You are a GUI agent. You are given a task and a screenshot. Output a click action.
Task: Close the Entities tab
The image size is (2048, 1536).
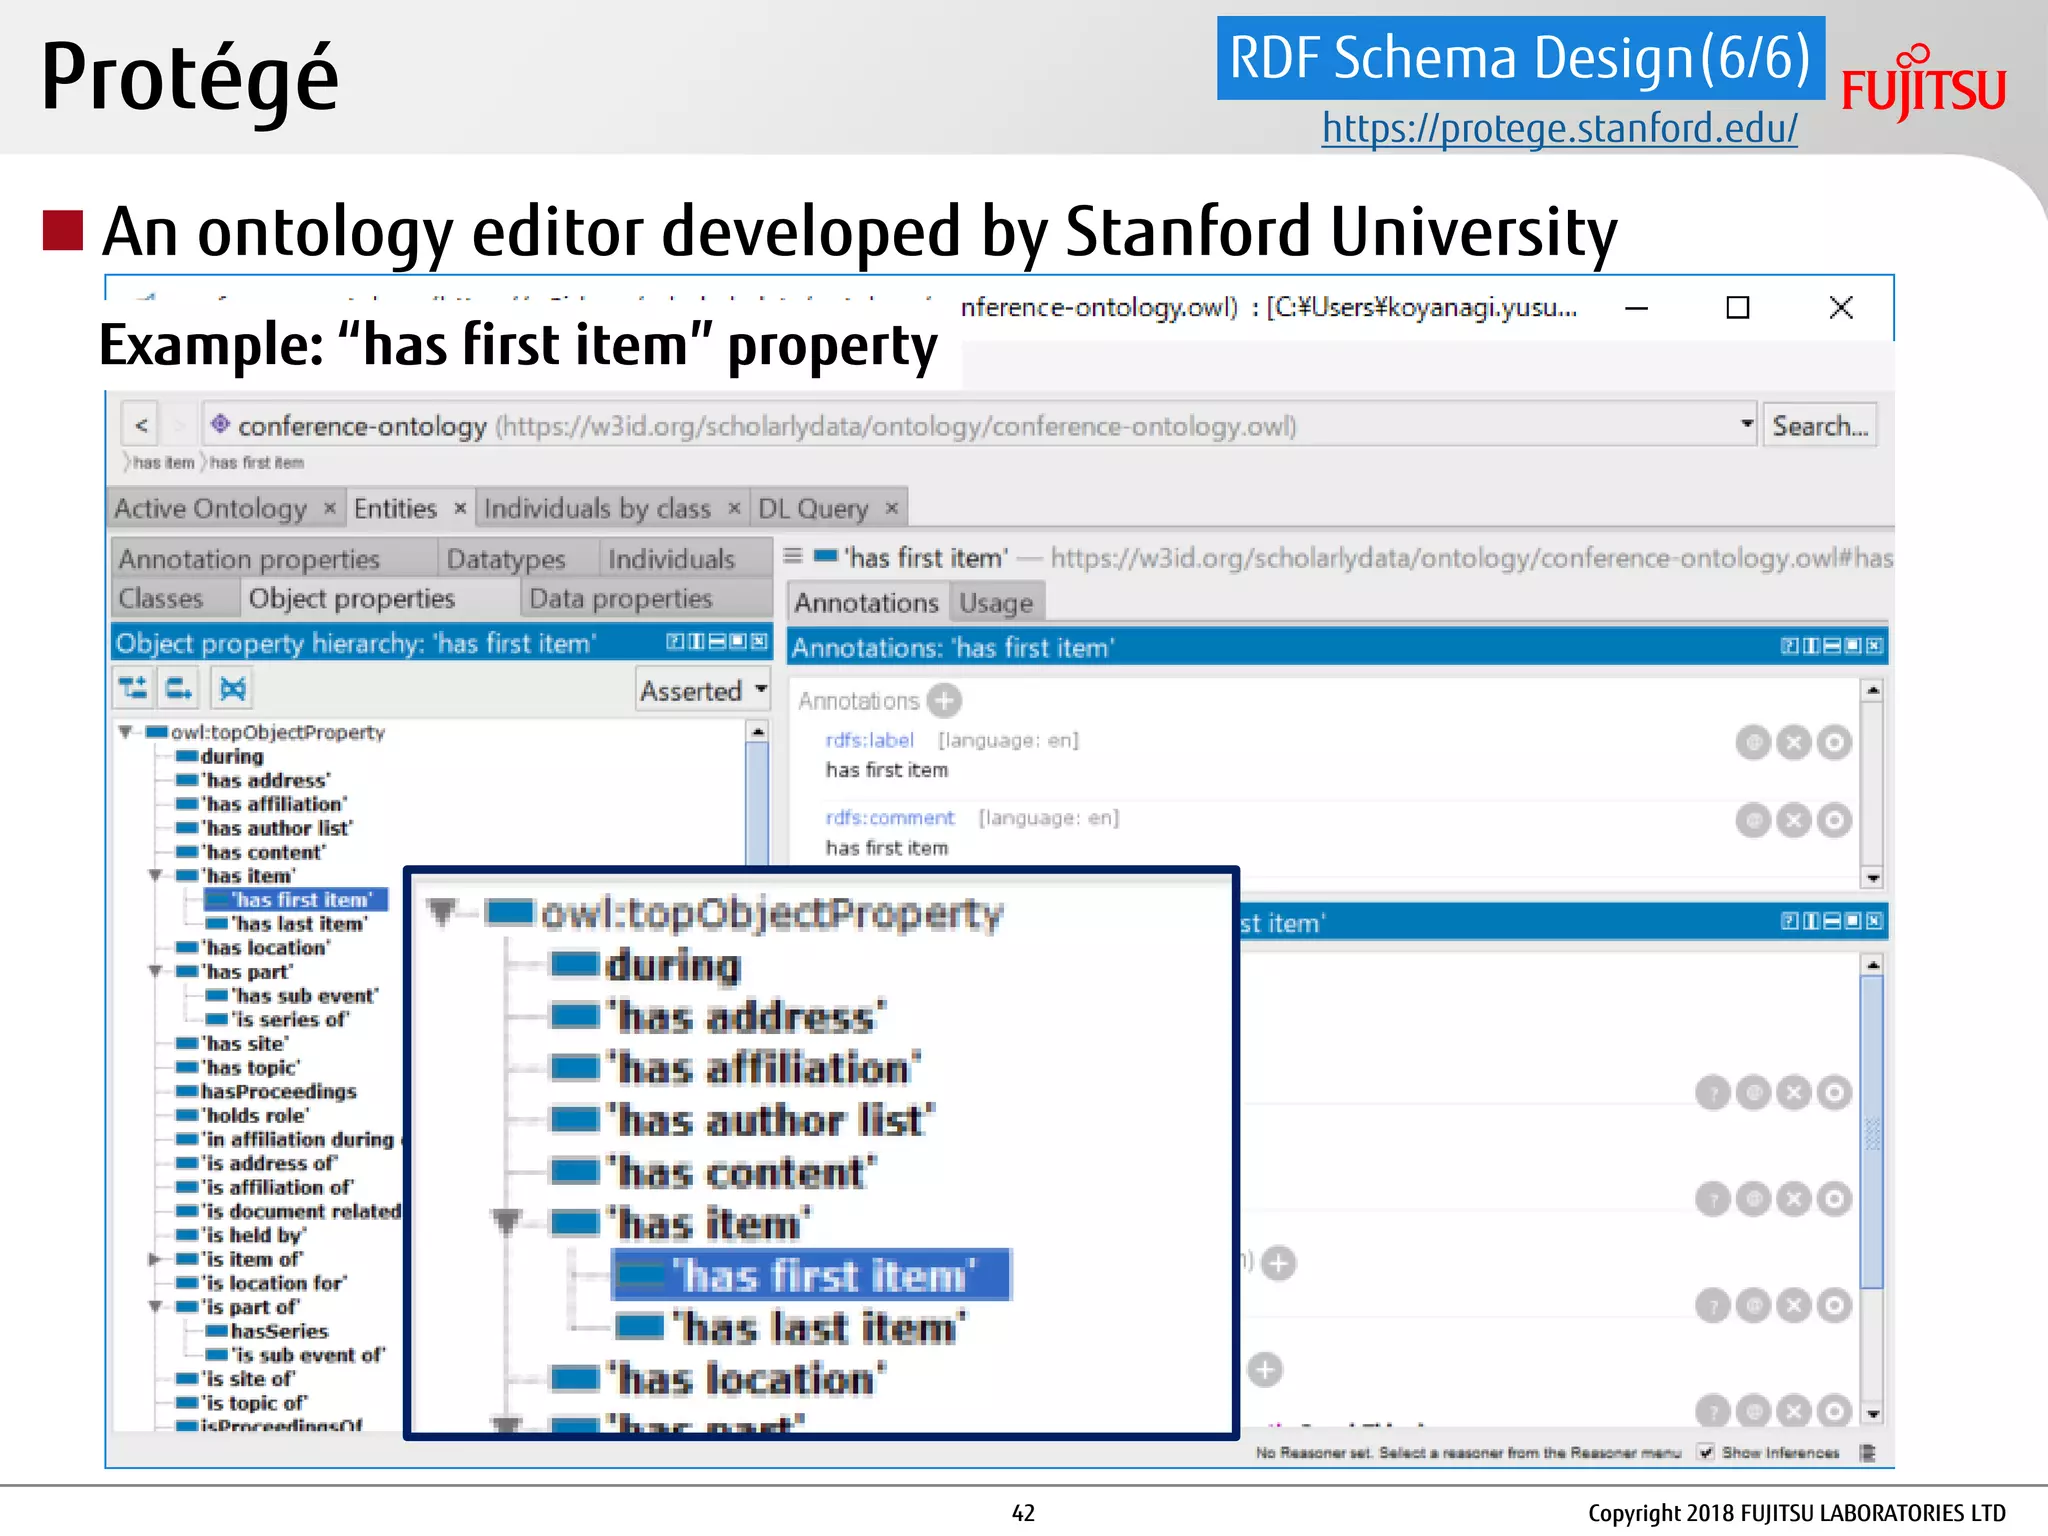pyautogui.click(x=460, y=508)
